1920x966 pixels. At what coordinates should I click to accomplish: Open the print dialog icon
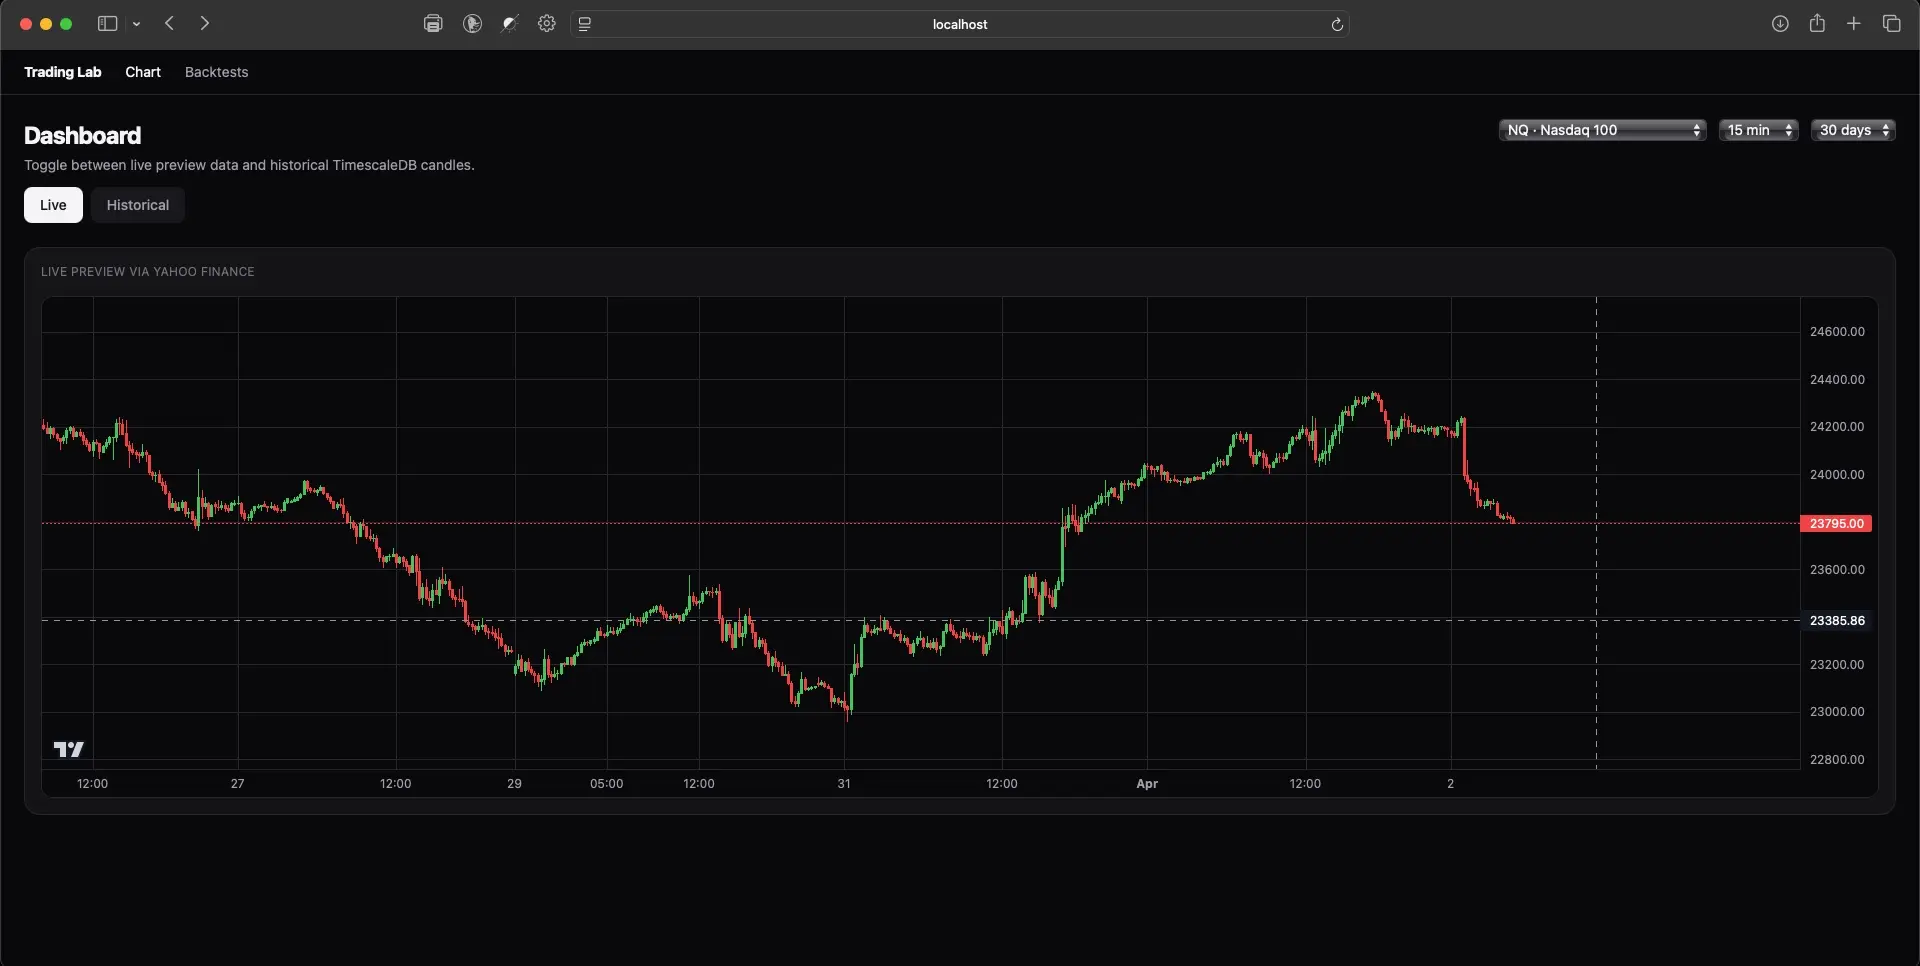point(433,23)
